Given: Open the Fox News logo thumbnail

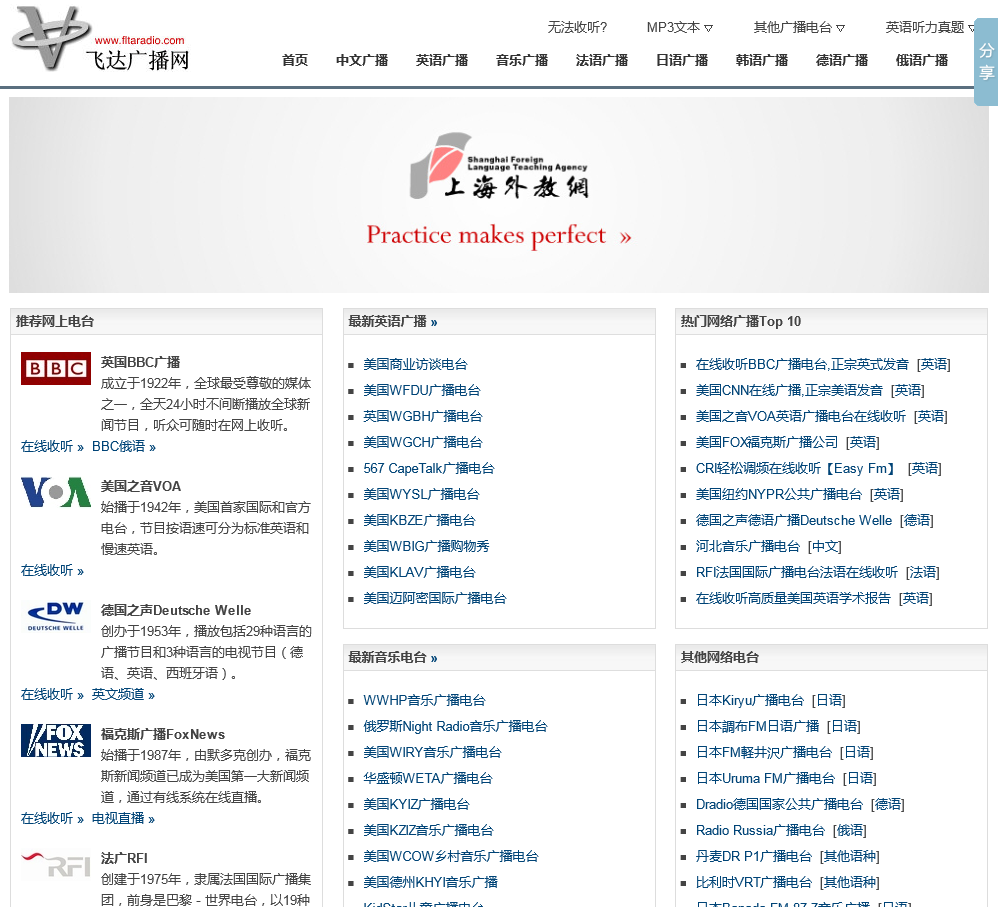Looking at the screenshot, I should click(x=56, y=740).
